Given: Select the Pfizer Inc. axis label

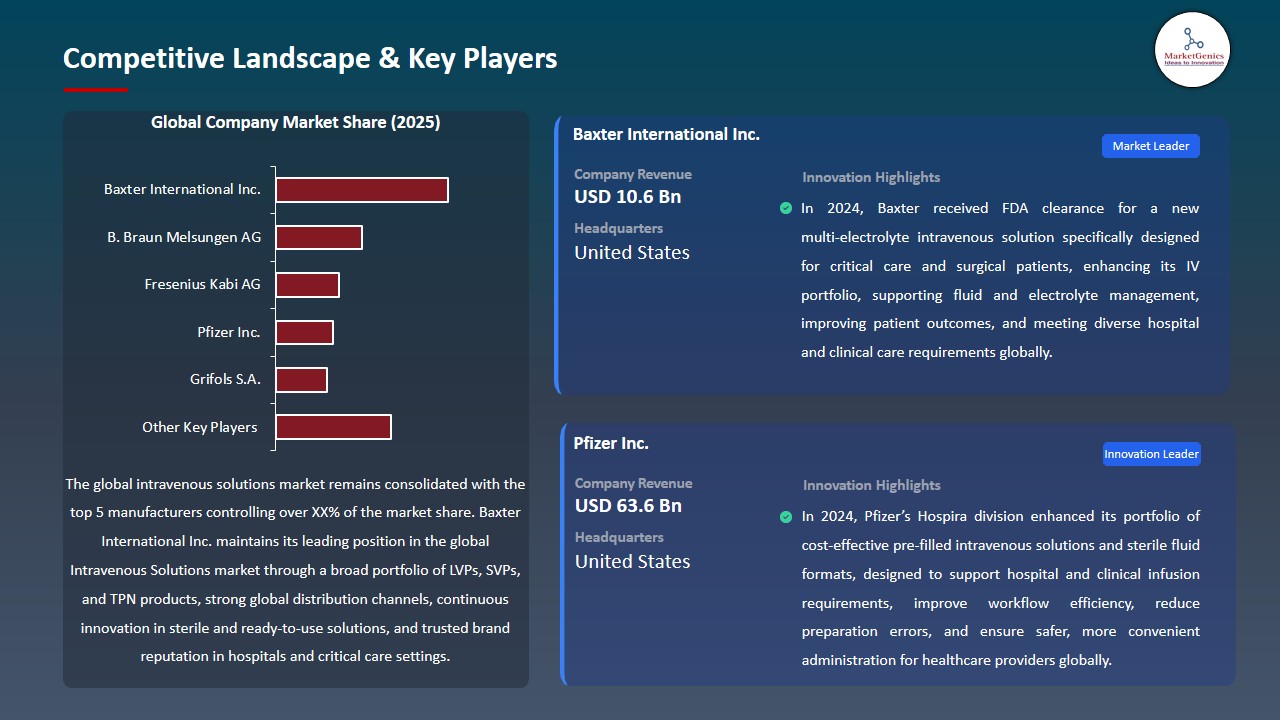Looking at the screenshot, I should (x=228, y=332).
